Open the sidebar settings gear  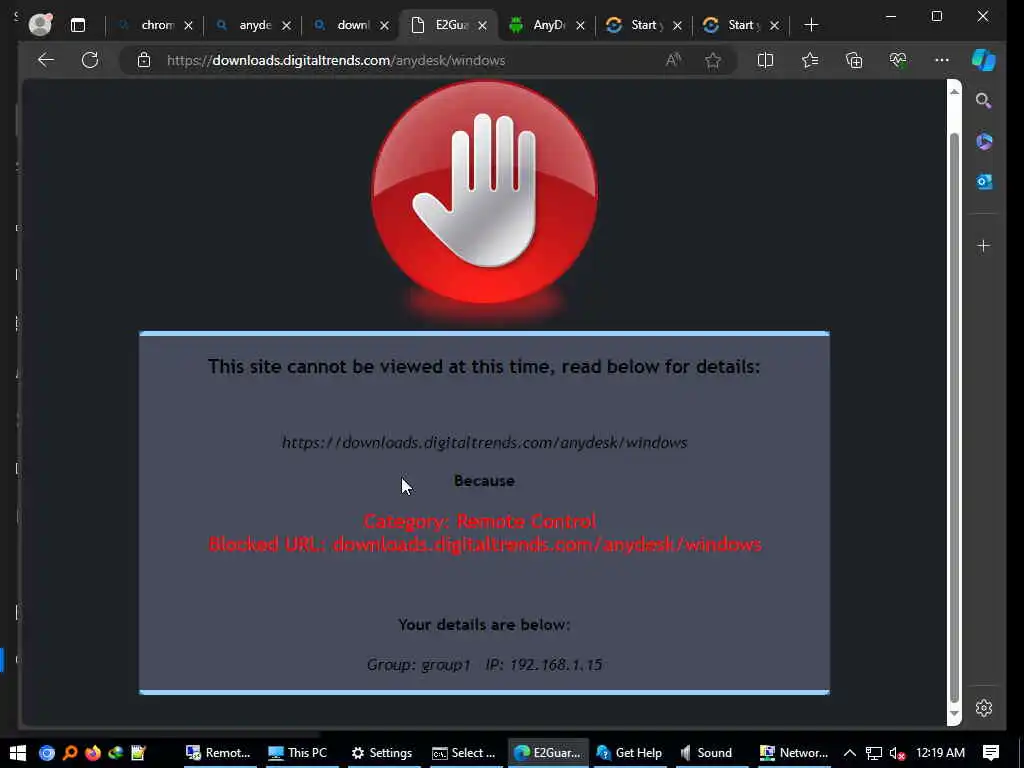pyautogui.click(x=984, y=708)
